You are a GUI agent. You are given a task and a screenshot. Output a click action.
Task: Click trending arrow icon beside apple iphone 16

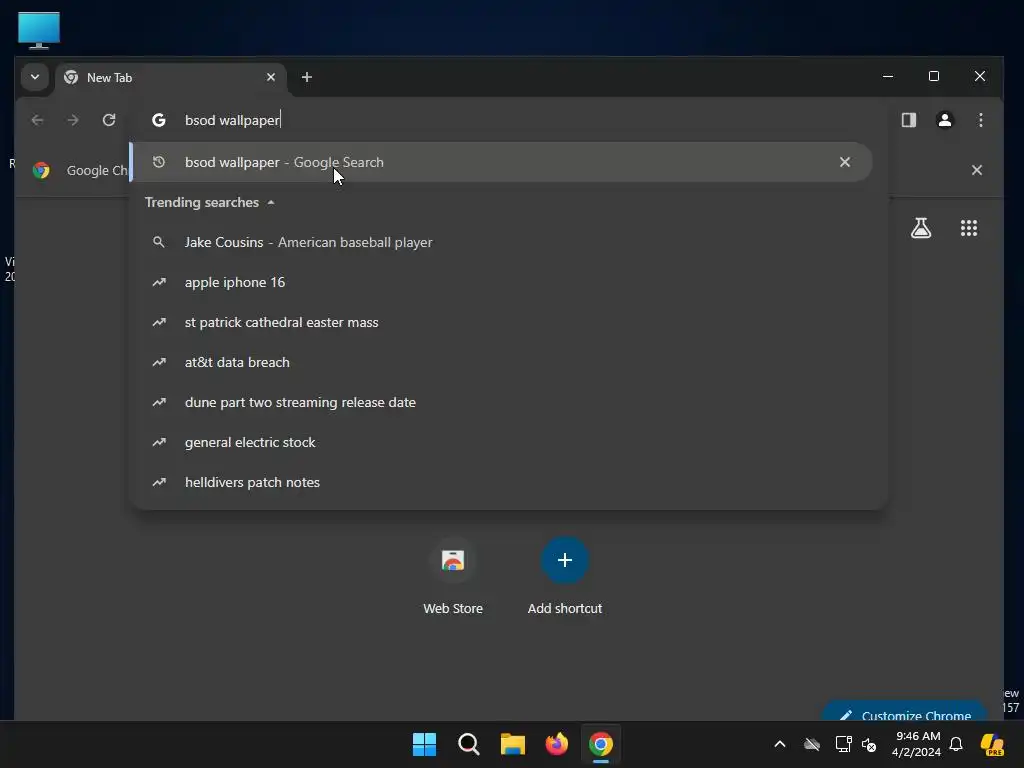[x=159, y=282]
